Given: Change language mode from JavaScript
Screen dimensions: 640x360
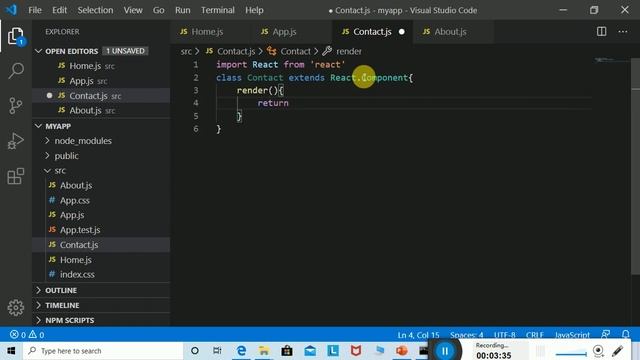Looking at the screenshot, I should 572,335.
